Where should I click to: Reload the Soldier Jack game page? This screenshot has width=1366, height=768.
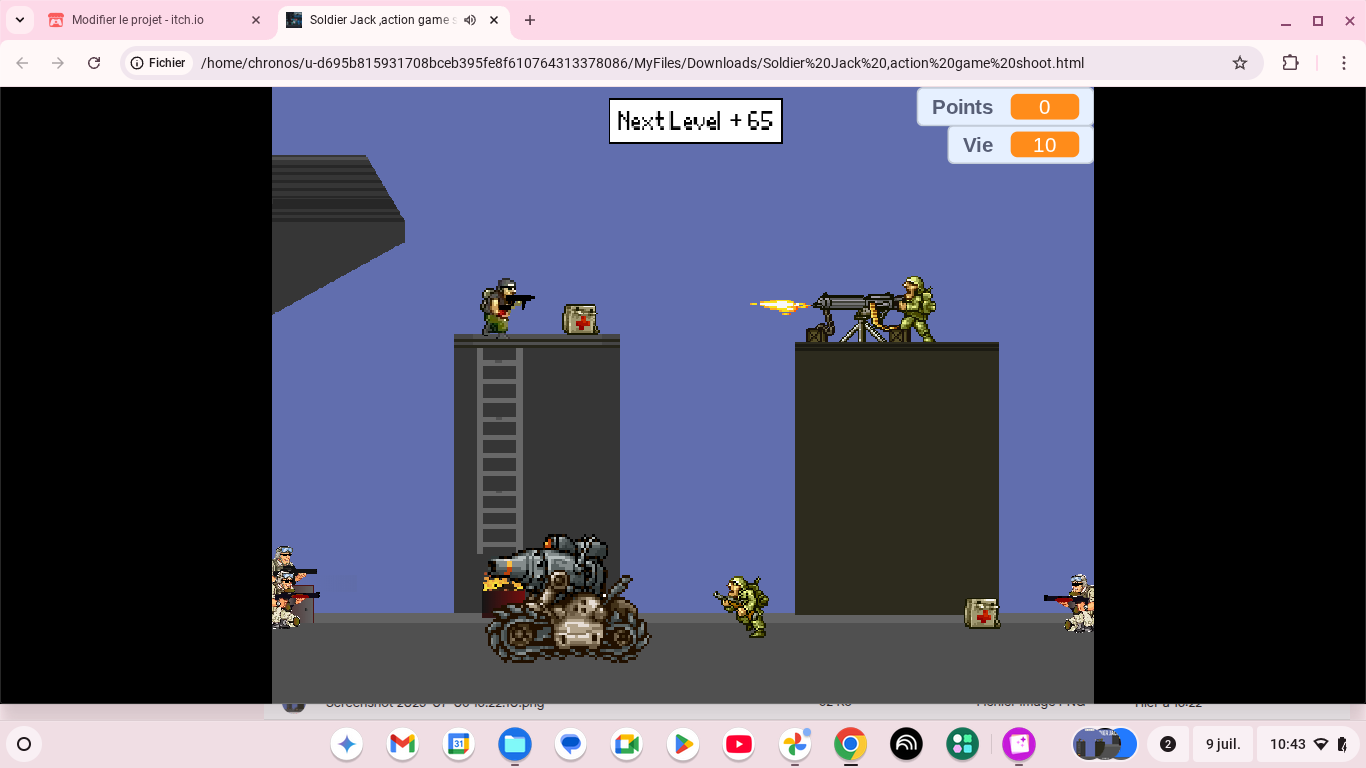point(94,63)
